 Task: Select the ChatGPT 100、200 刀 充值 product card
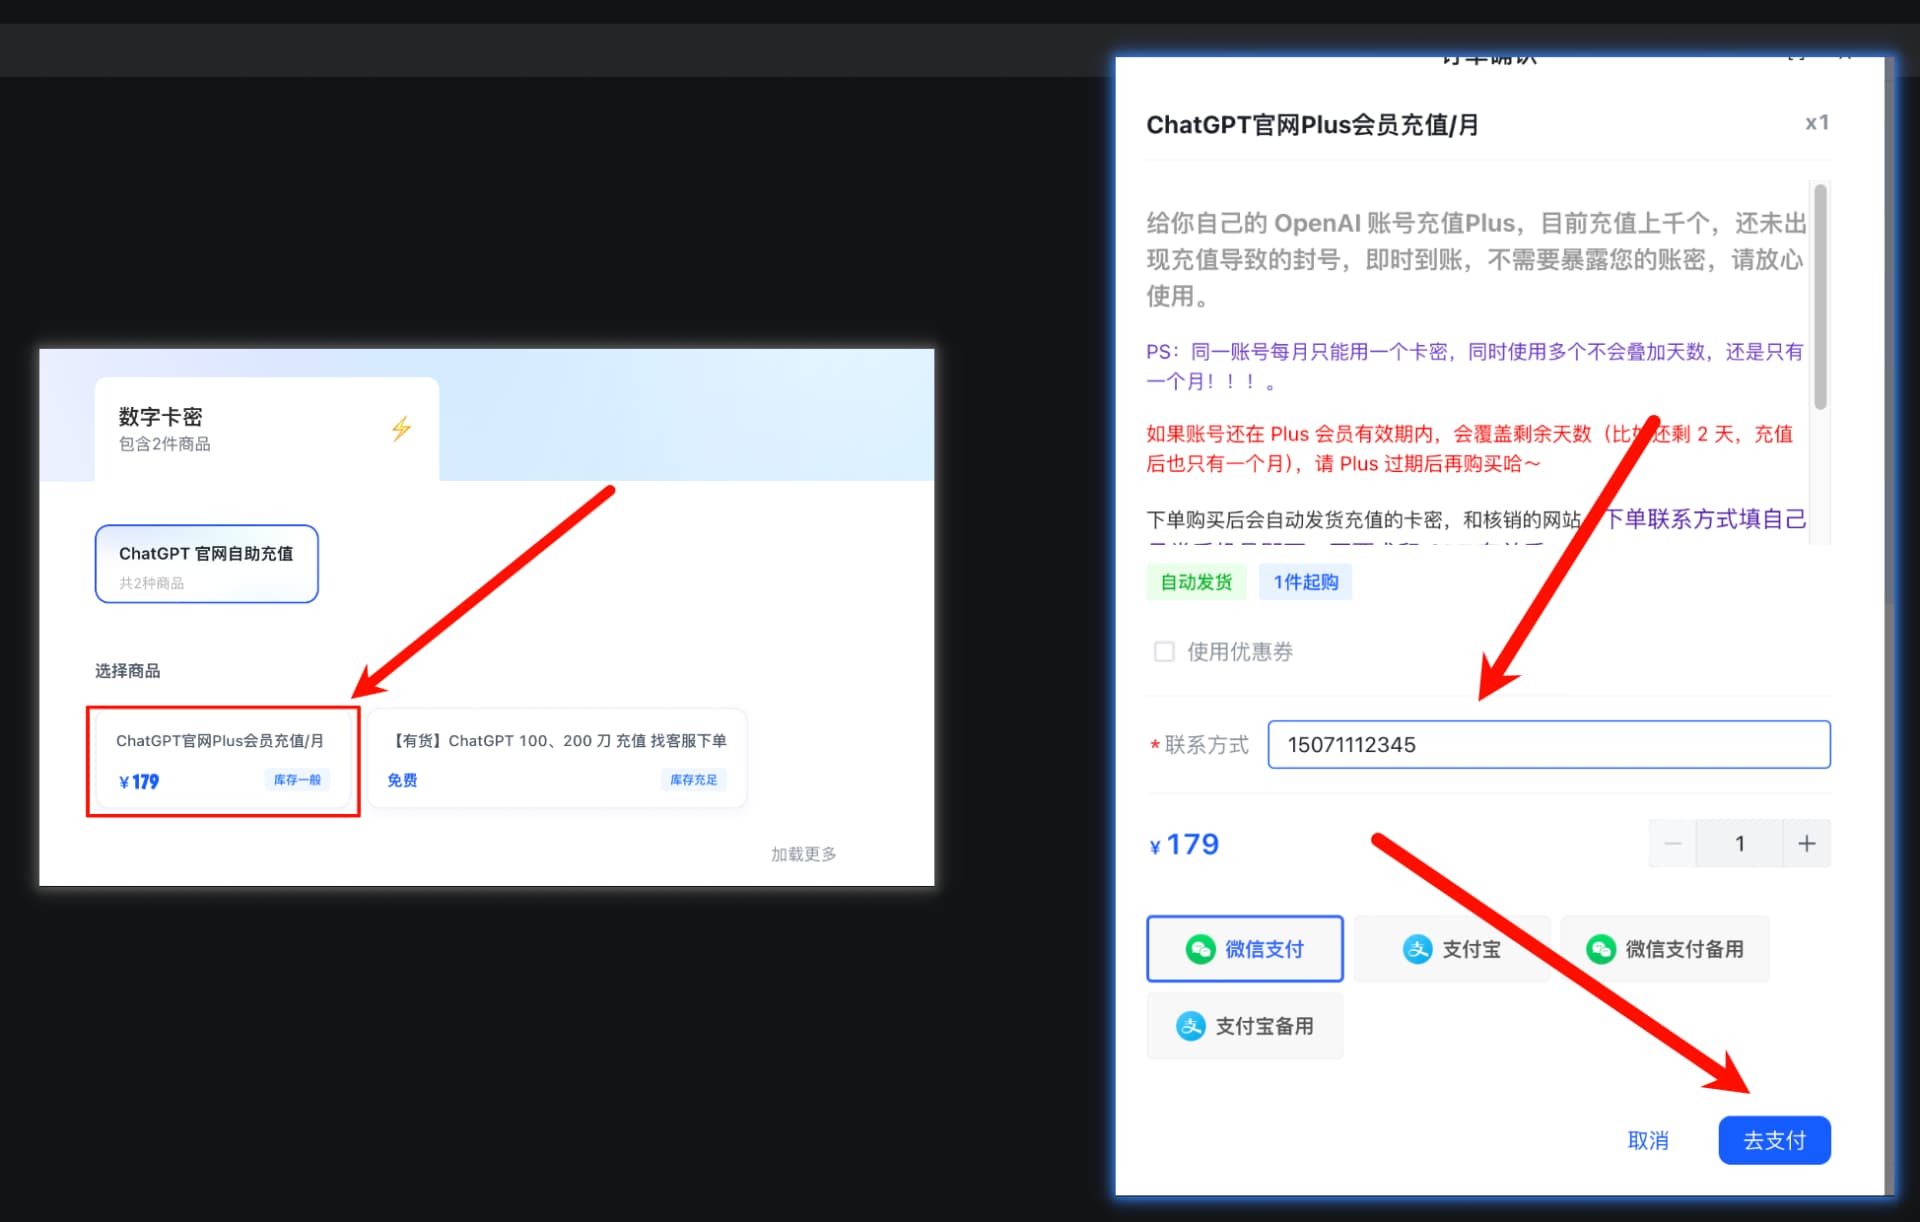coord(557,759)
